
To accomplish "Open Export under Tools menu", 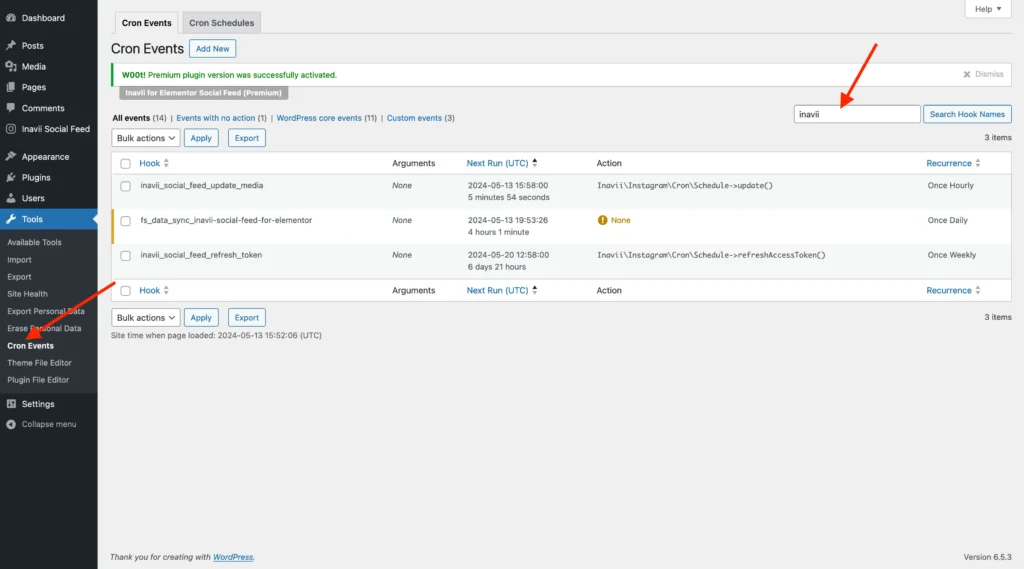I will pos(19,277).
